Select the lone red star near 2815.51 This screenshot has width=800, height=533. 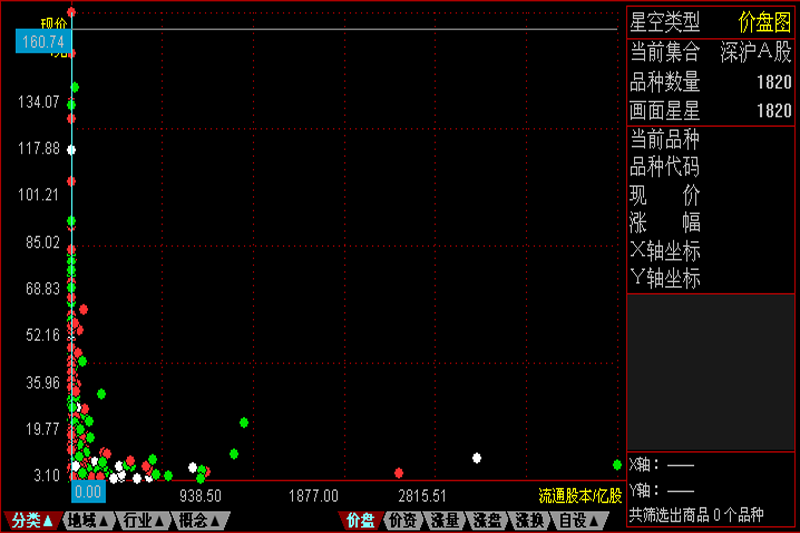click(x=399, y=473)
